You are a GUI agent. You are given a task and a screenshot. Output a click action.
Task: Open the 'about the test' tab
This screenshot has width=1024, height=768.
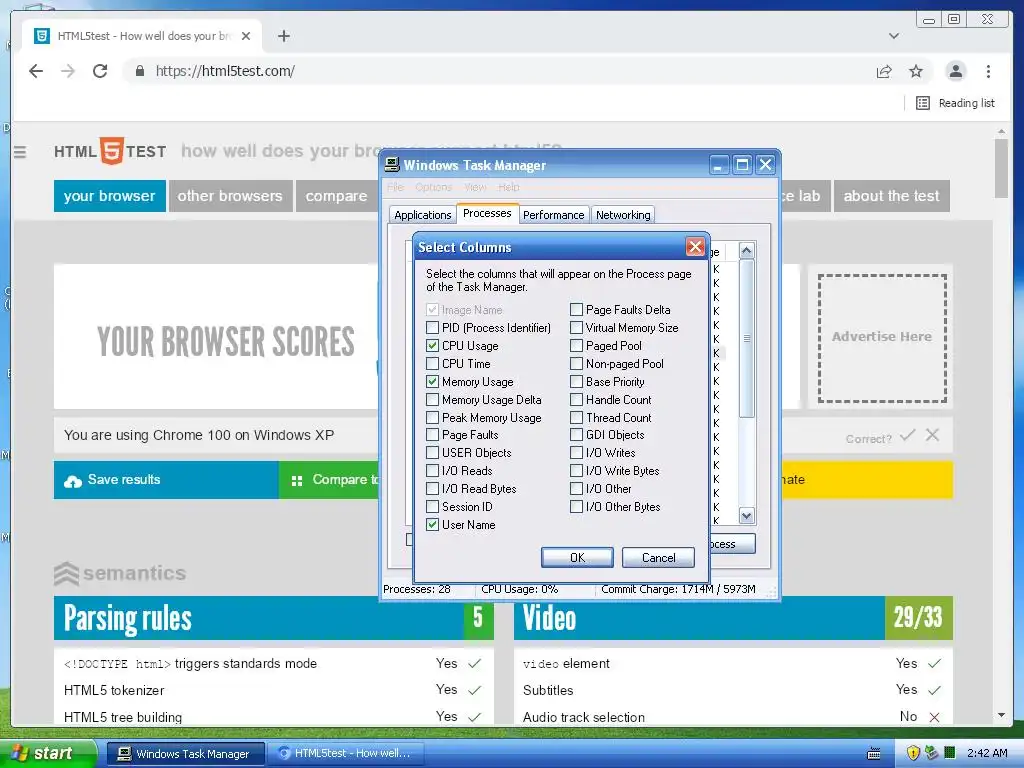891,196
